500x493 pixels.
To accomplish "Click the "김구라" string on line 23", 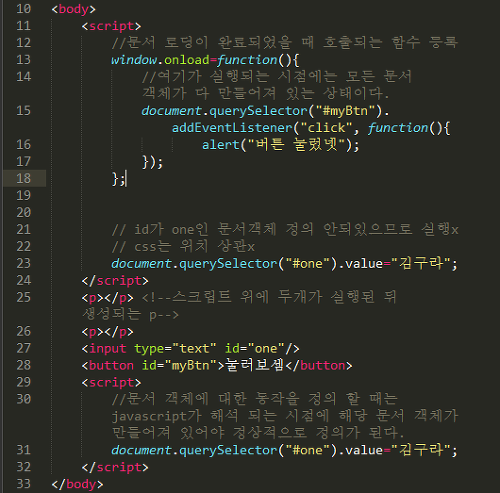I will point(421,263).
